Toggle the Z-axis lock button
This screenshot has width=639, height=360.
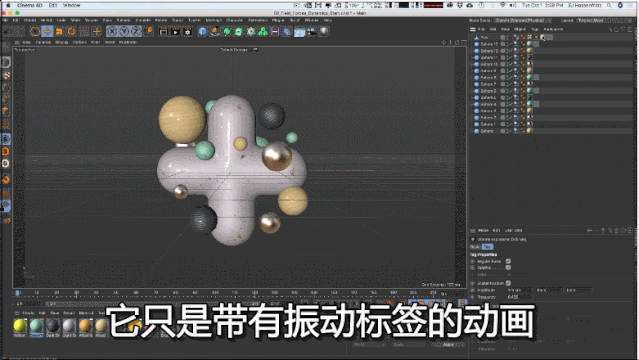tap(136, 31)
